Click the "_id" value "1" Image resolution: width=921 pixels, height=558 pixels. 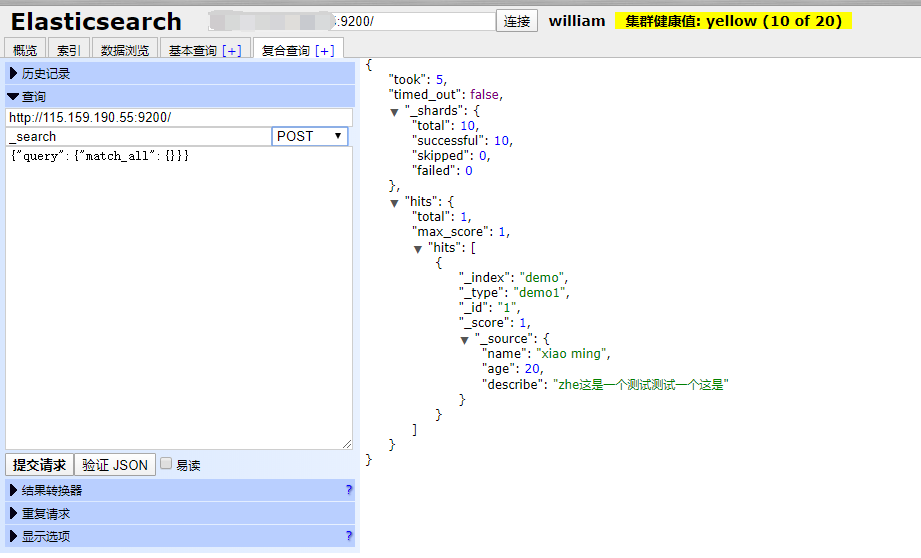click(x=507, y=308)
